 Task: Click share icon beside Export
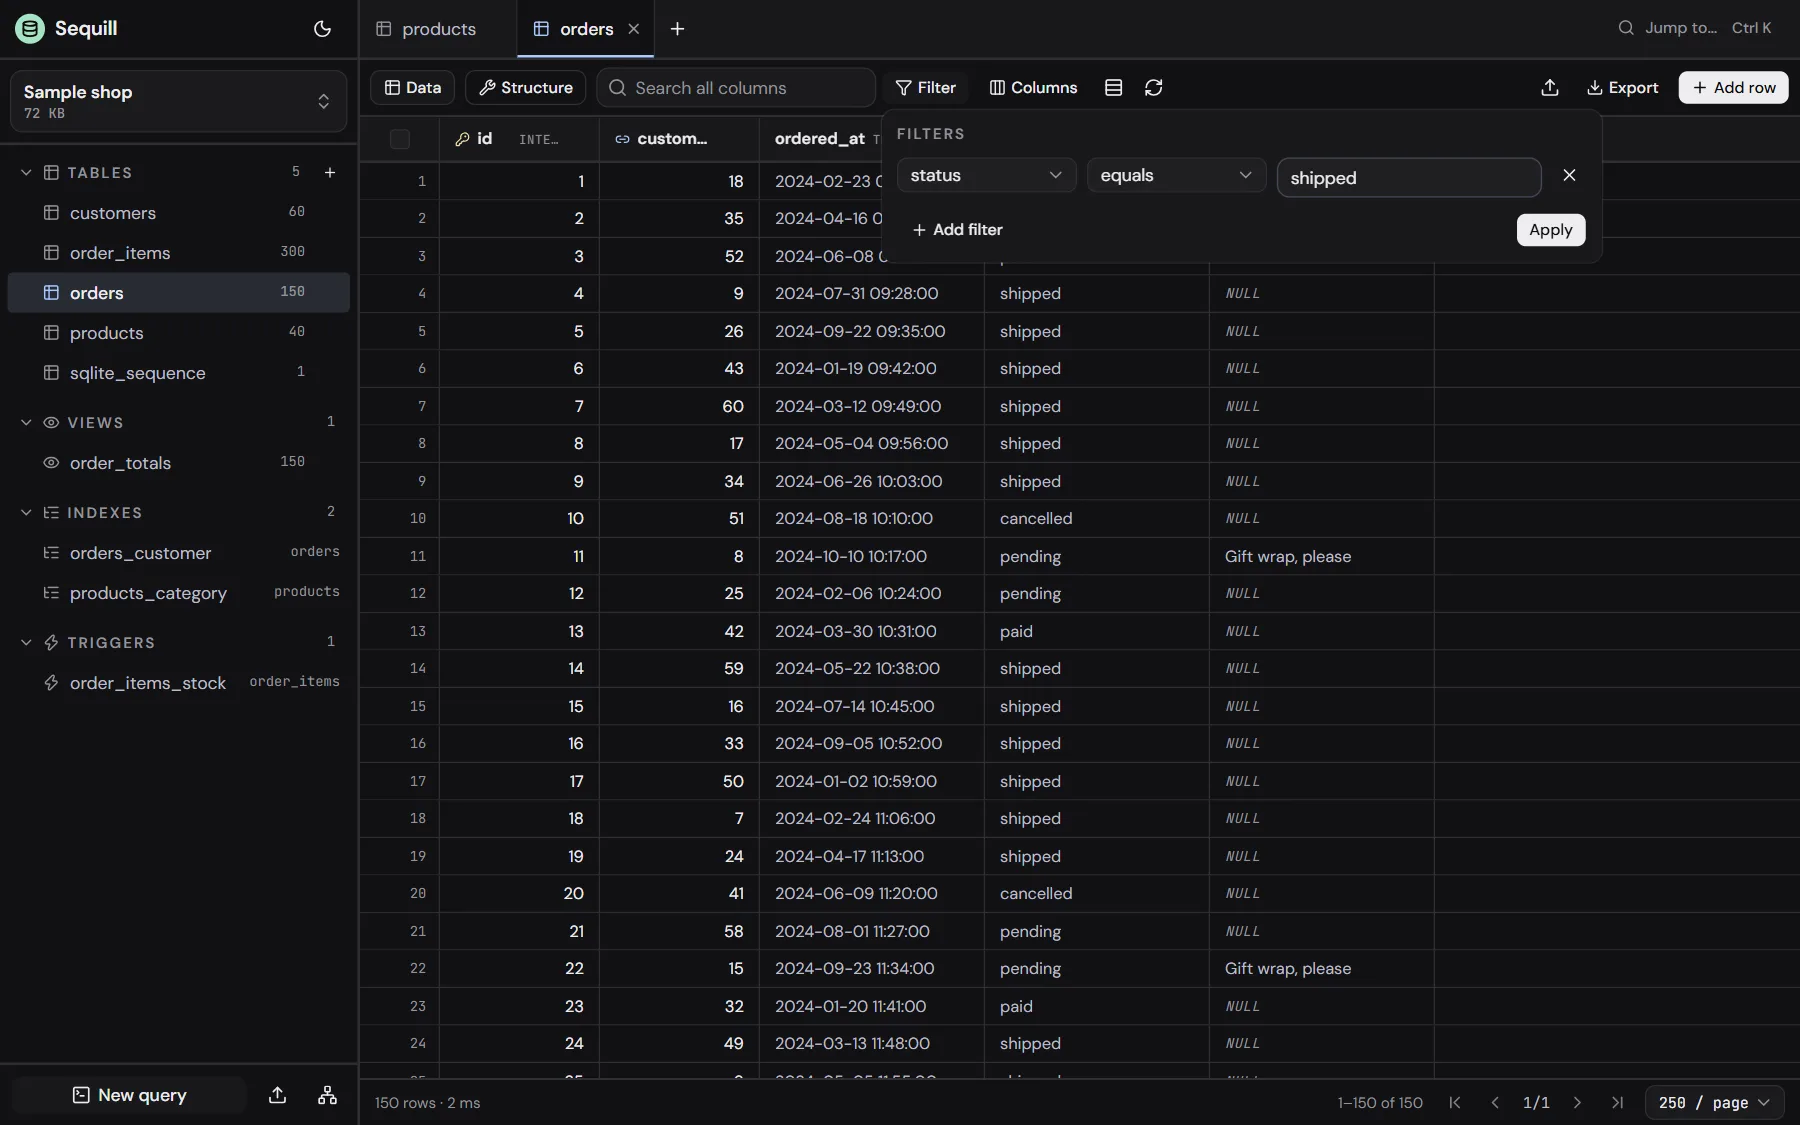[1550, 88]
